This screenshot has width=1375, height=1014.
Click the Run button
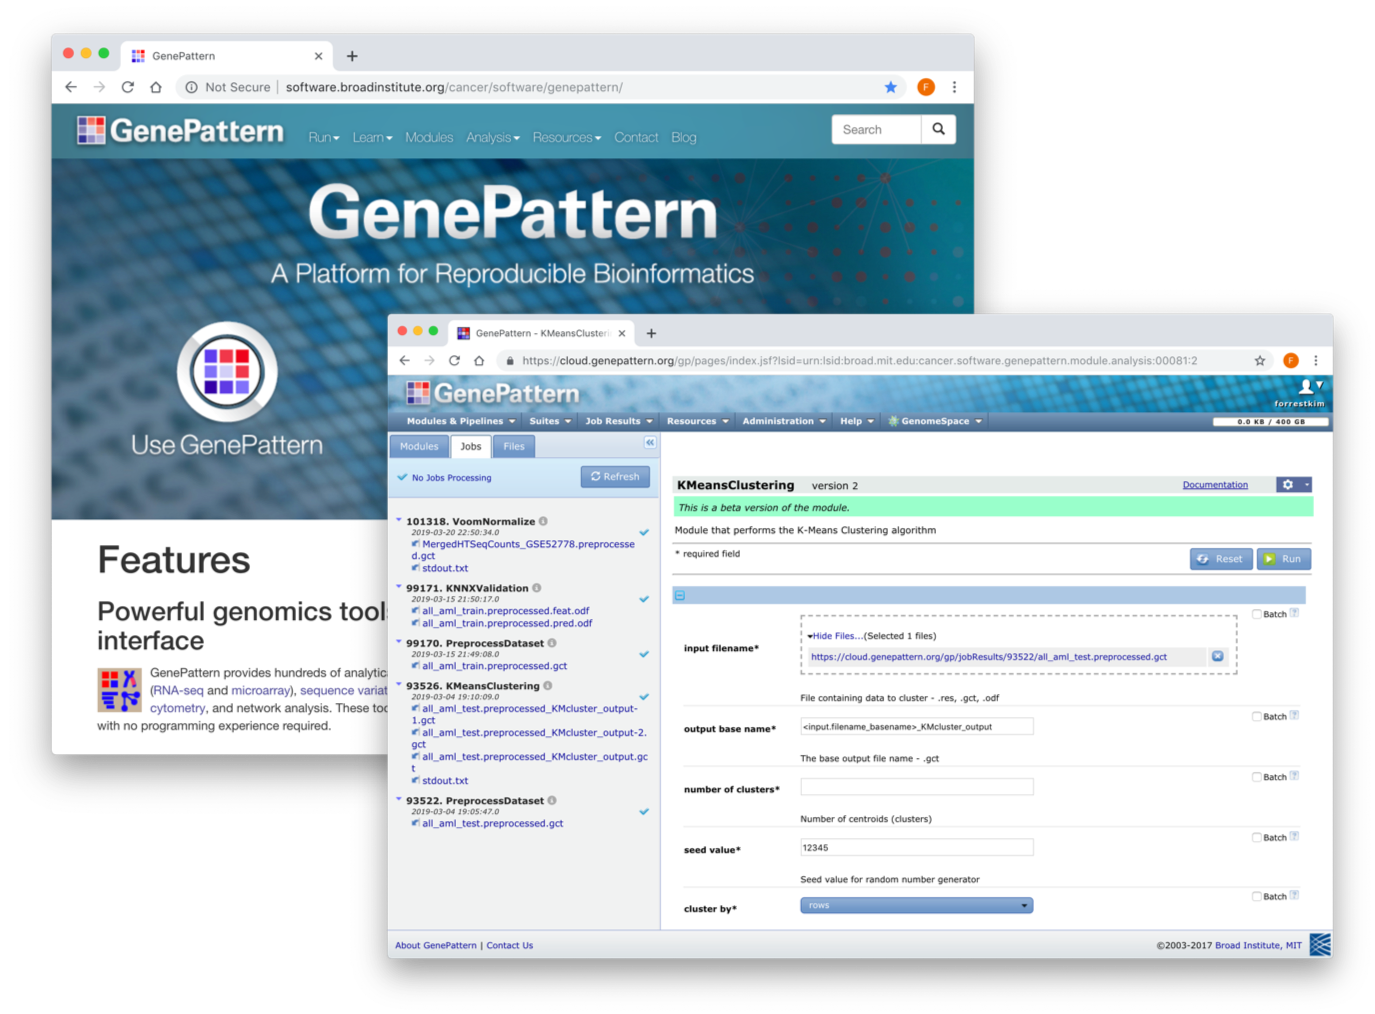click(x=1284, y=559)
